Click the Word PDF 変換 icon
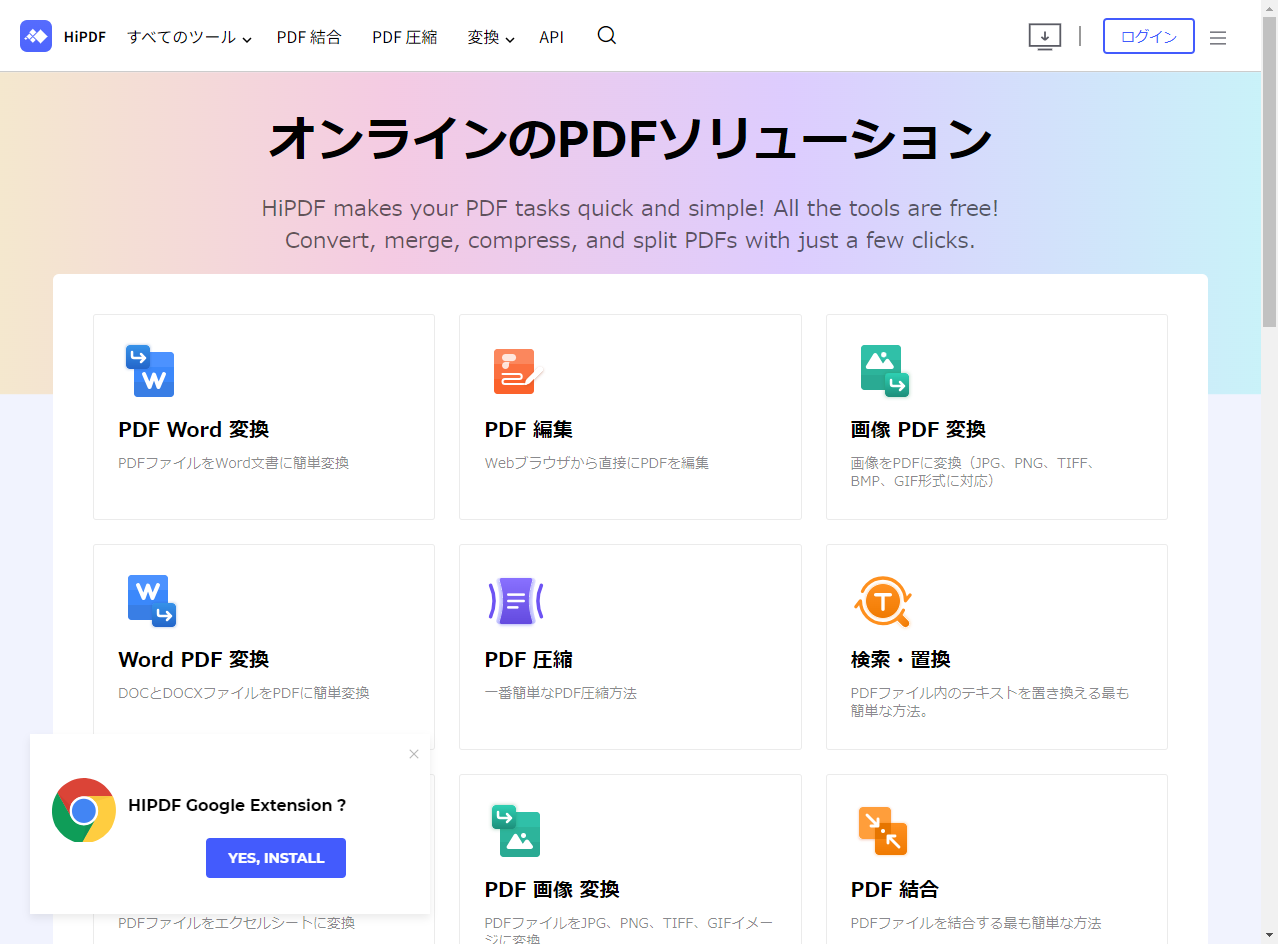1278x944 pixels. [151, 601]
